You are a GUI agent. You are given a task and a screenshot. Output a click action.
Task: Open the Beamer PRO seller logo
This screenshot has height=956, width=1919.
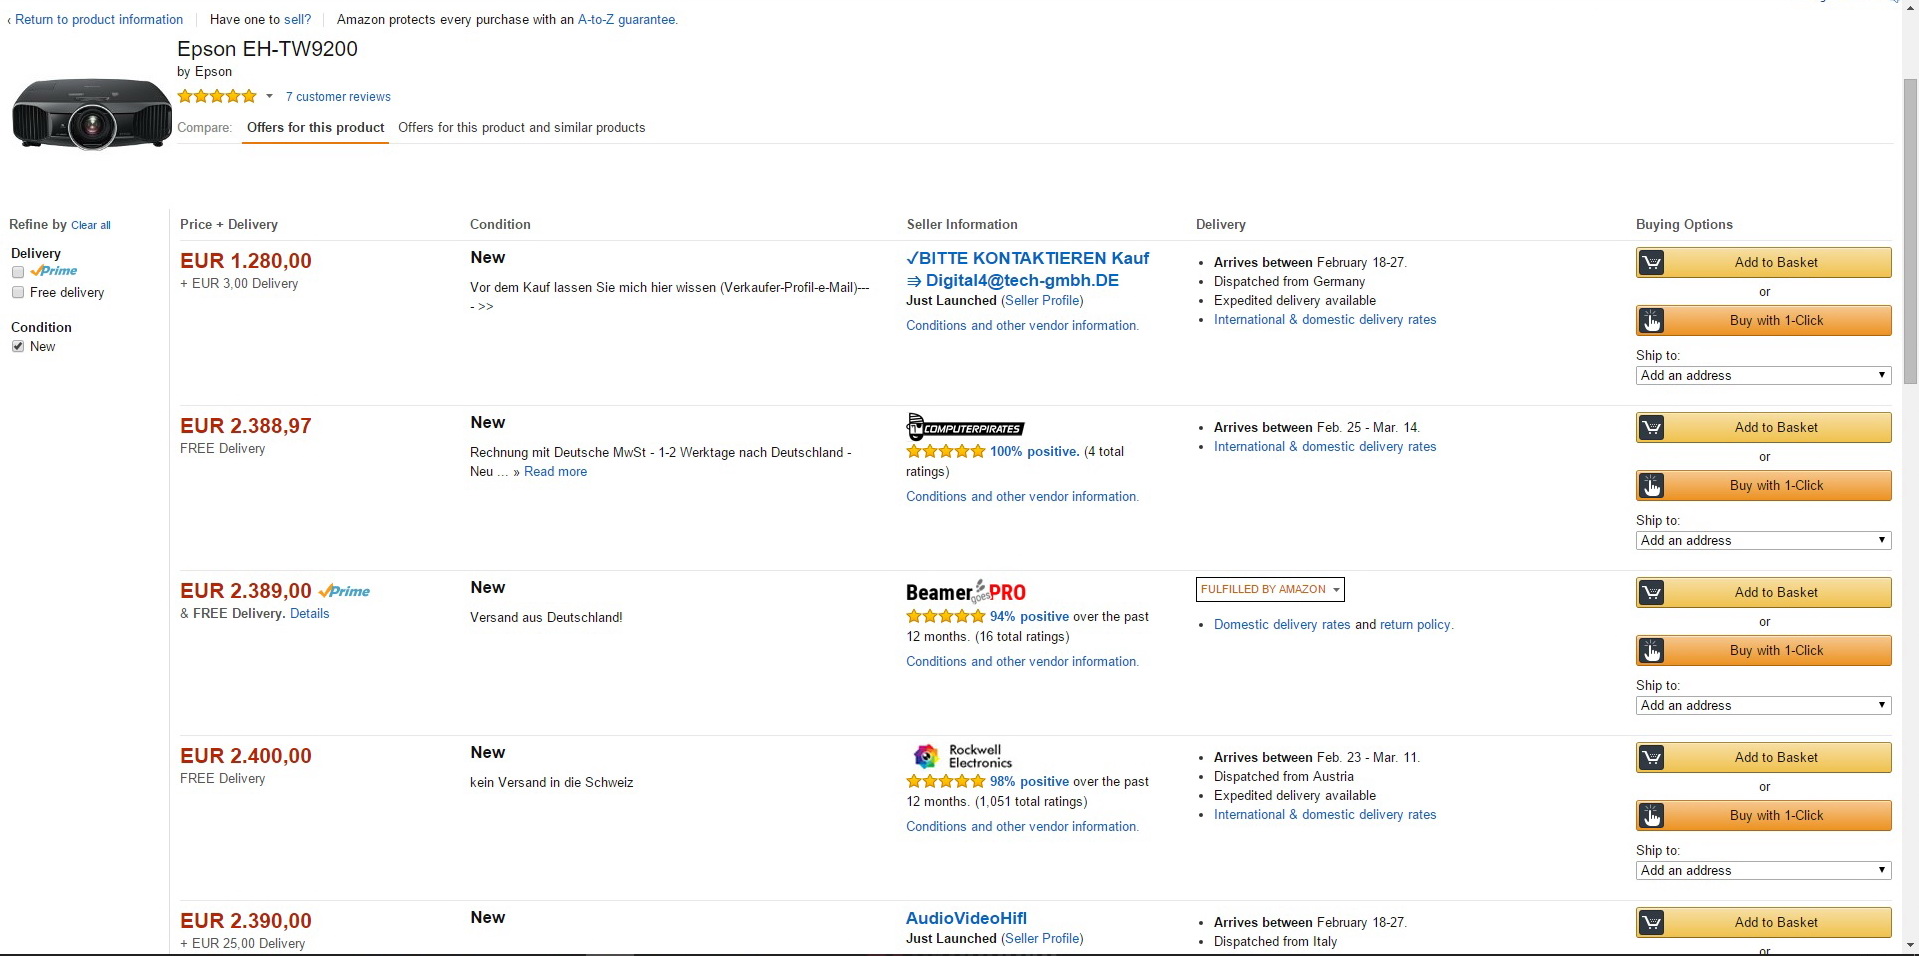[965, 591]
